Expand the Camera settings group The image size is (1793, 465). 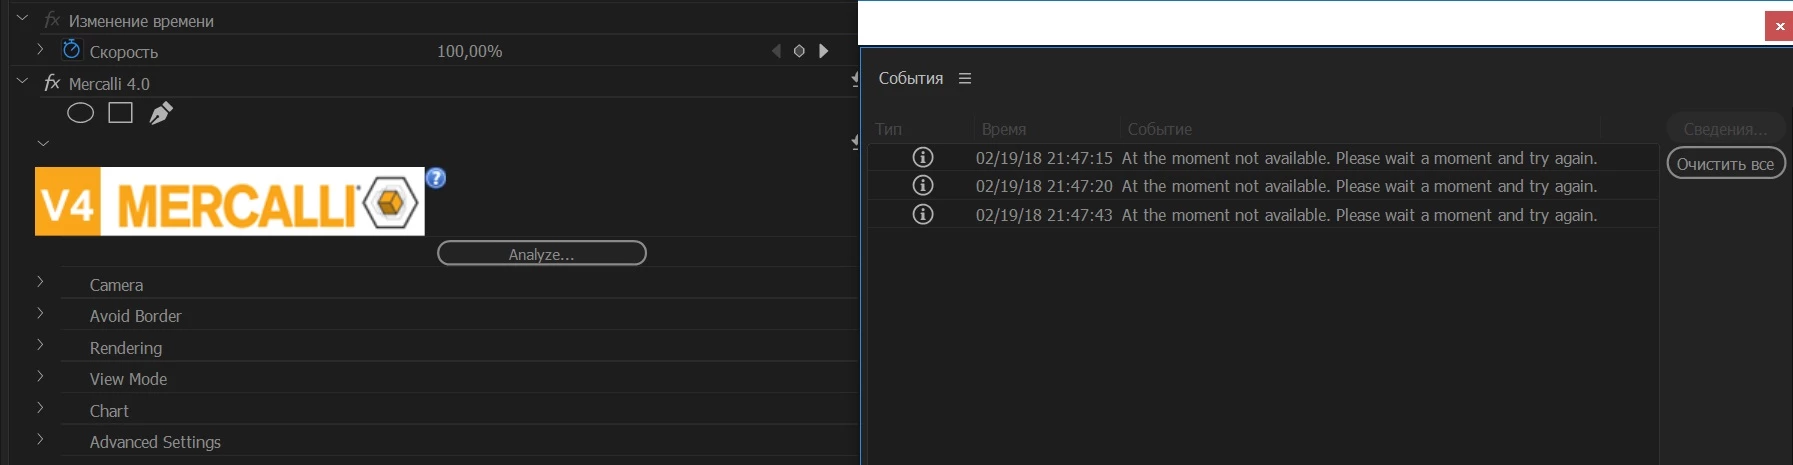pos(40,282)
